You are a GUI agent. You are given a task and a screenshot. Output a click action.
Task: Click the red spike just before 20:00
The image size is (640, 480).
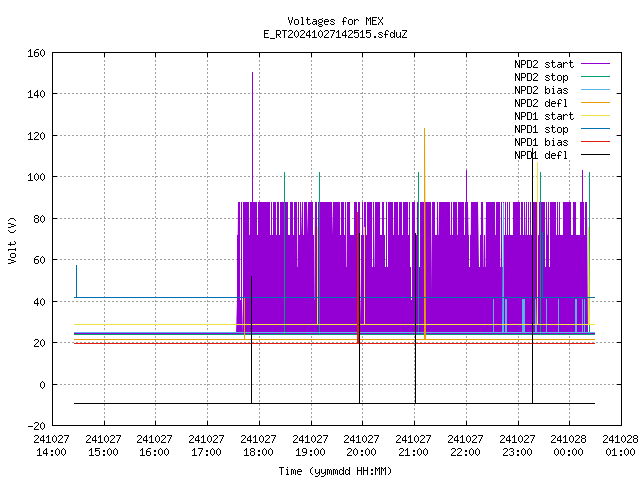pos(358,278)
